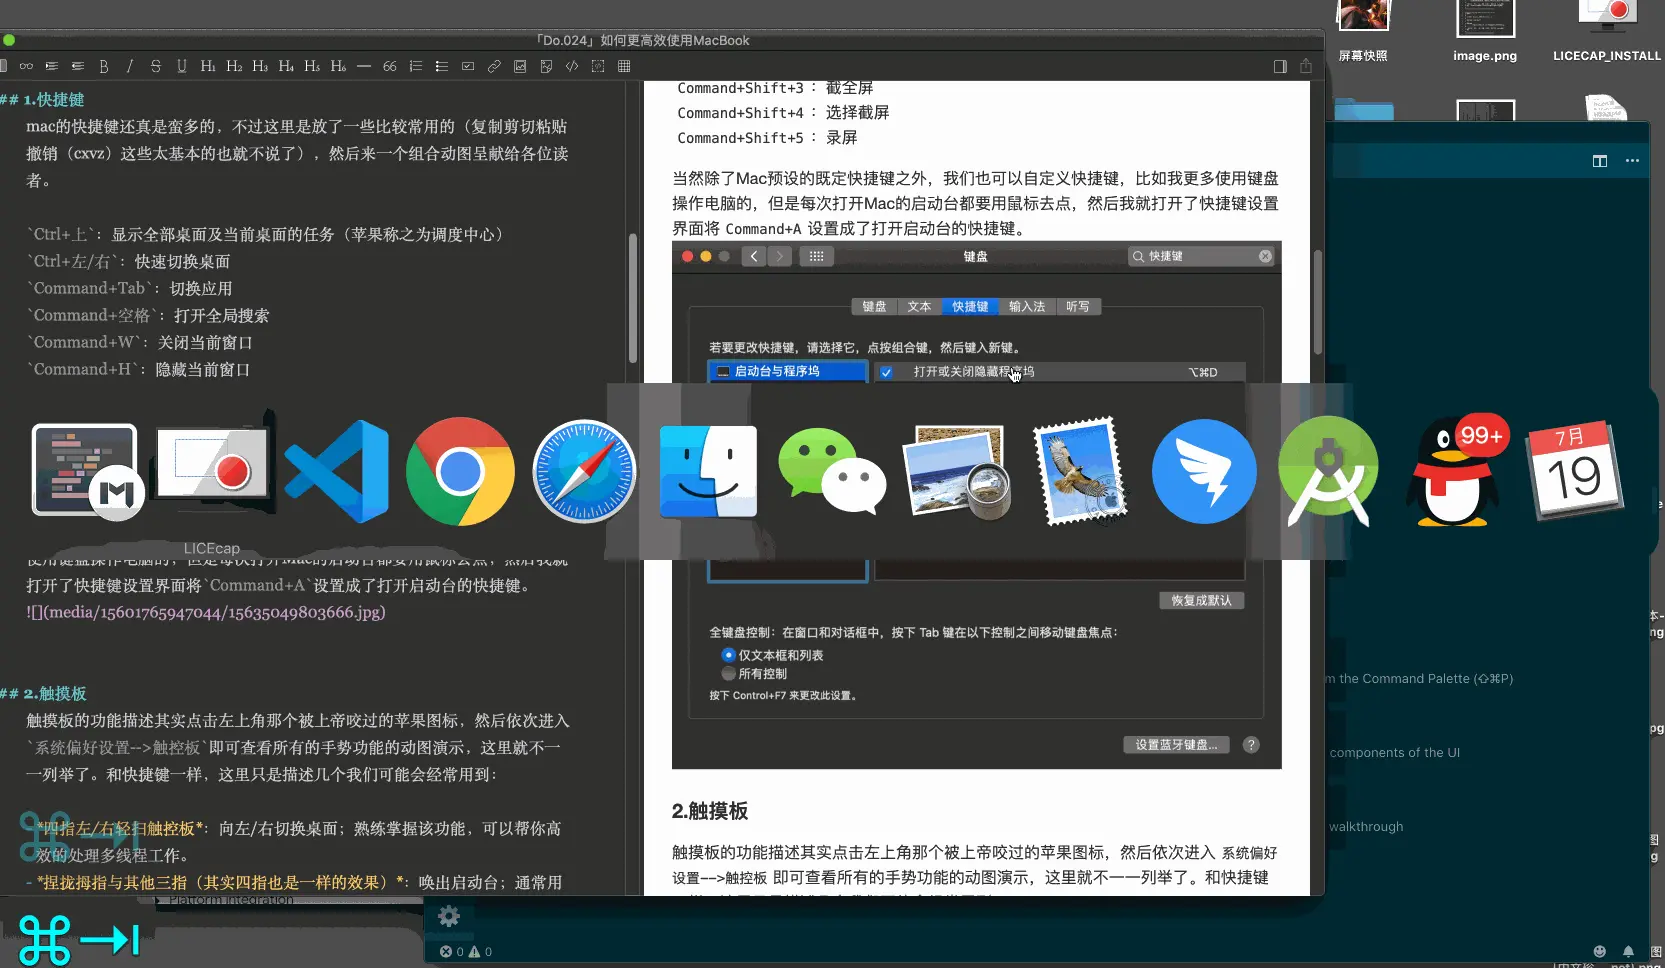Insert a heading level 1 (H1)
This screenshot has width=1665, height=968.
[208, 66]
